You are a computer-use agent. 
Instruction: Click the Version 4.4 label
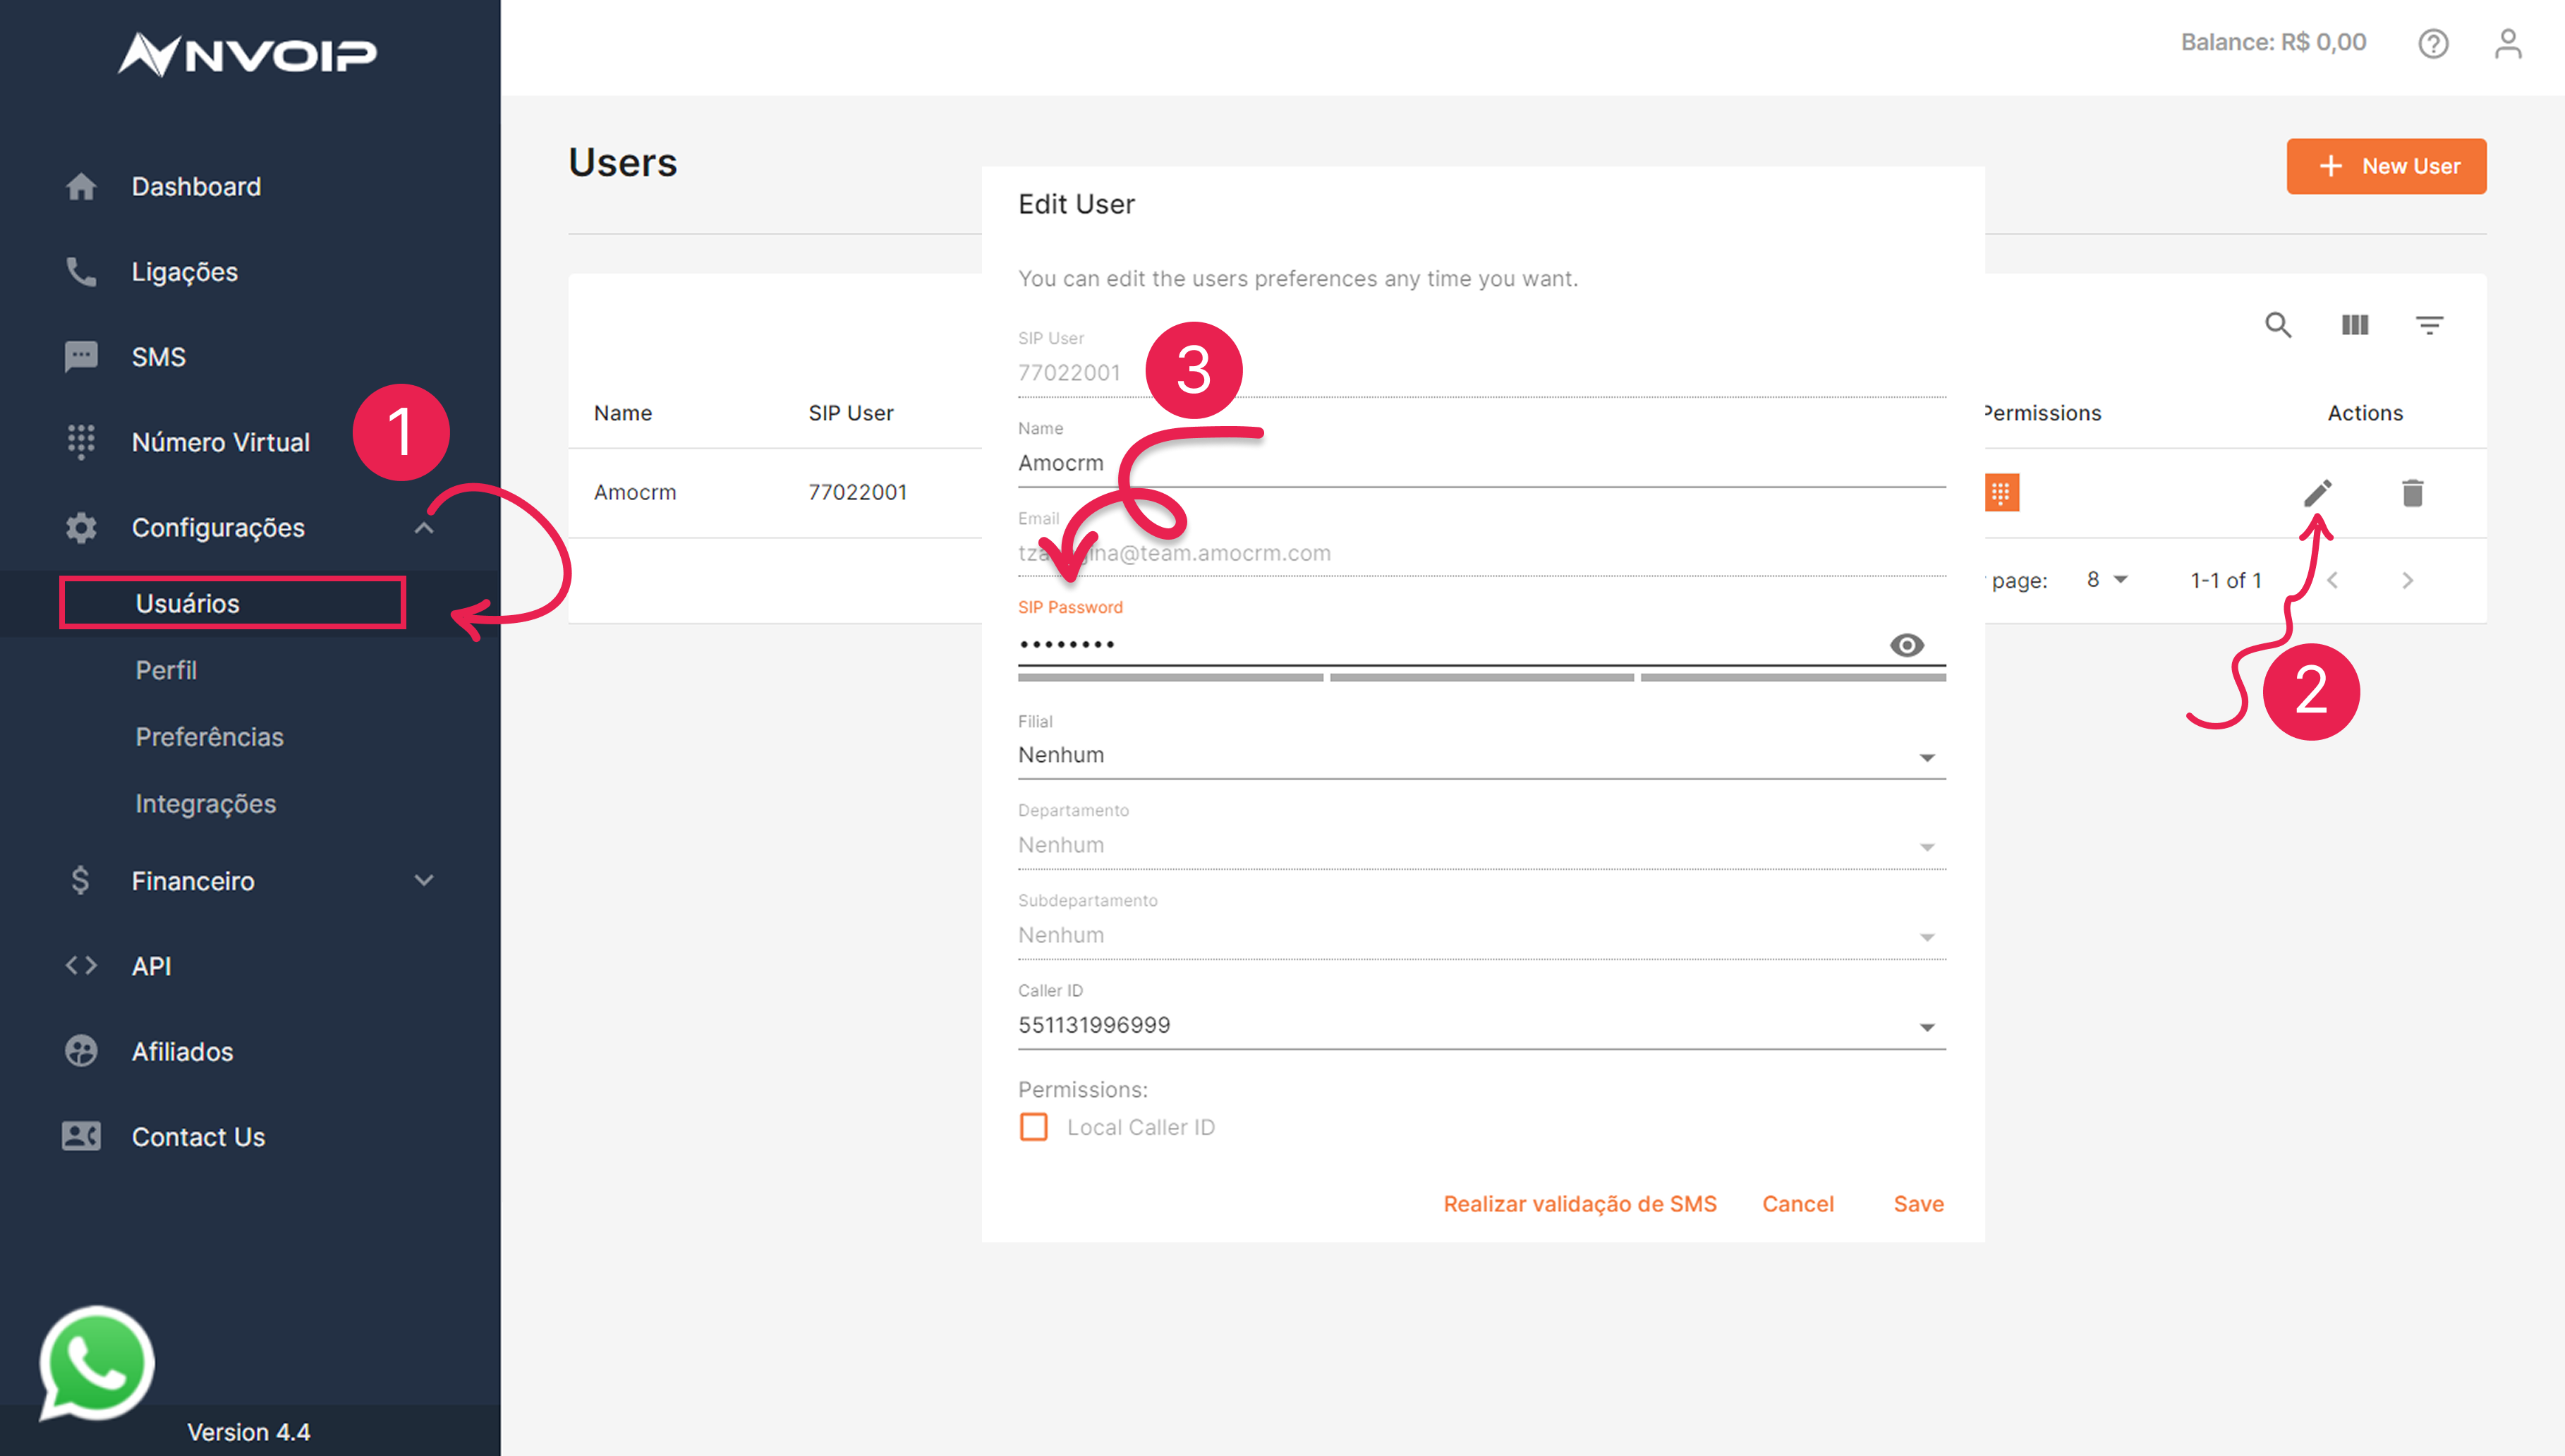[249, 1432]
